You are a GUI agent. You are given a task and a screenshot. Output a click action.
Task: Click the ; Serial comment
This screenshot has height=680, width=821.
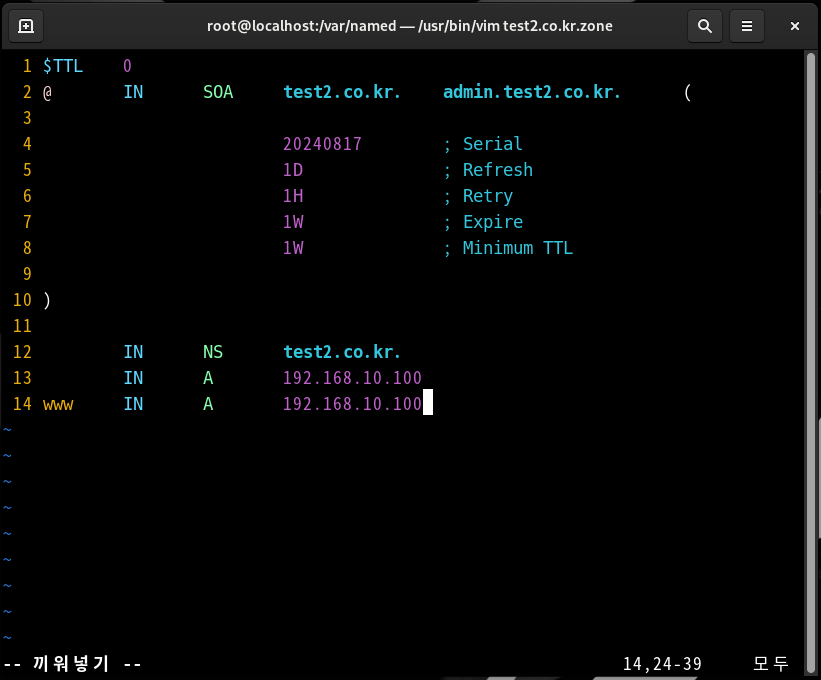(x=483, y=144)
